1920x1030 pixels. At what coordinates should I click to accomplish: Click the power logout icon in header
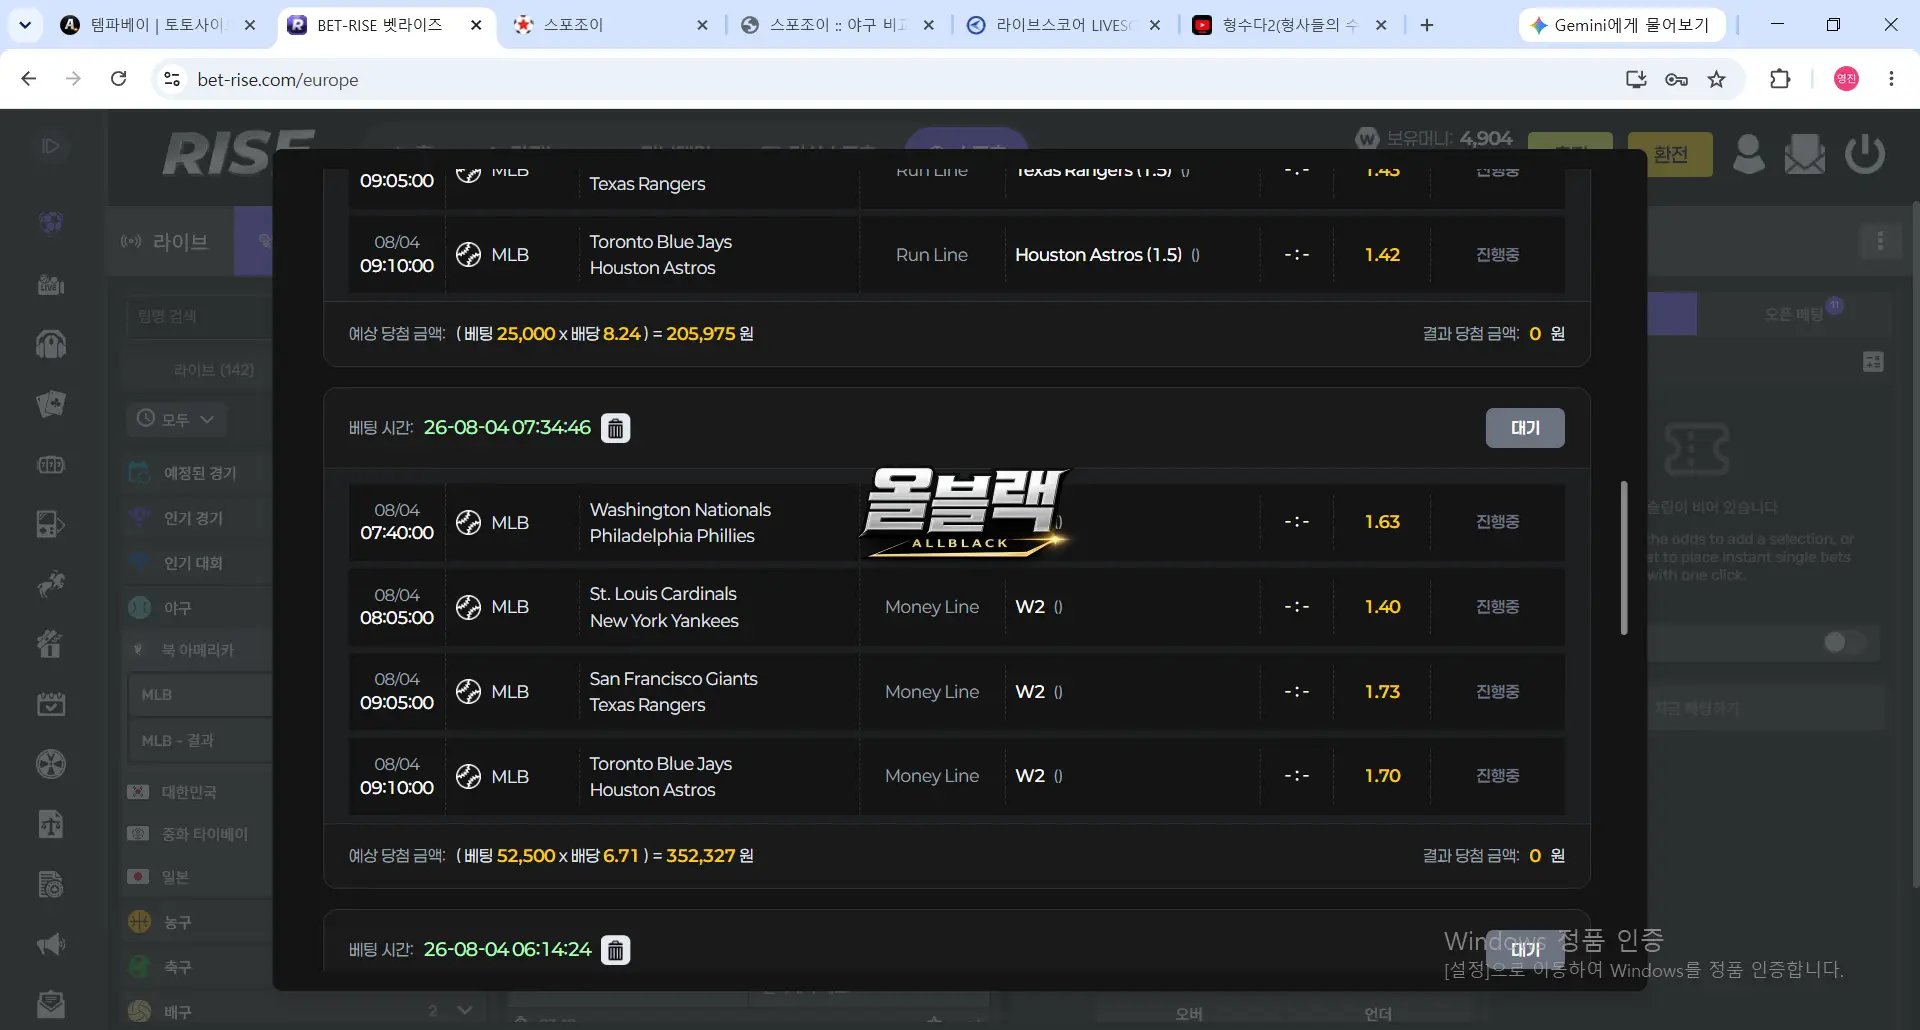tap(1865, 154)
